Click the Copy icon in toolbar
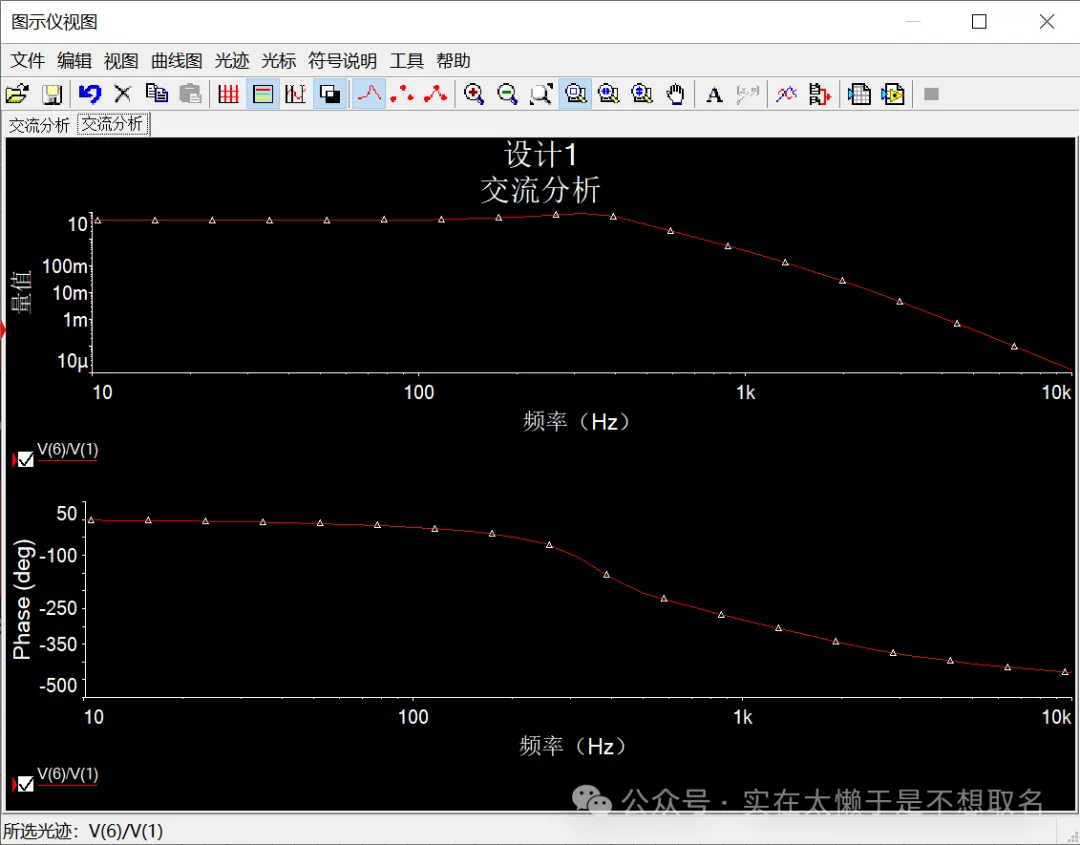1080x845 pixels. pyautogui.click(x=157, y=94)
